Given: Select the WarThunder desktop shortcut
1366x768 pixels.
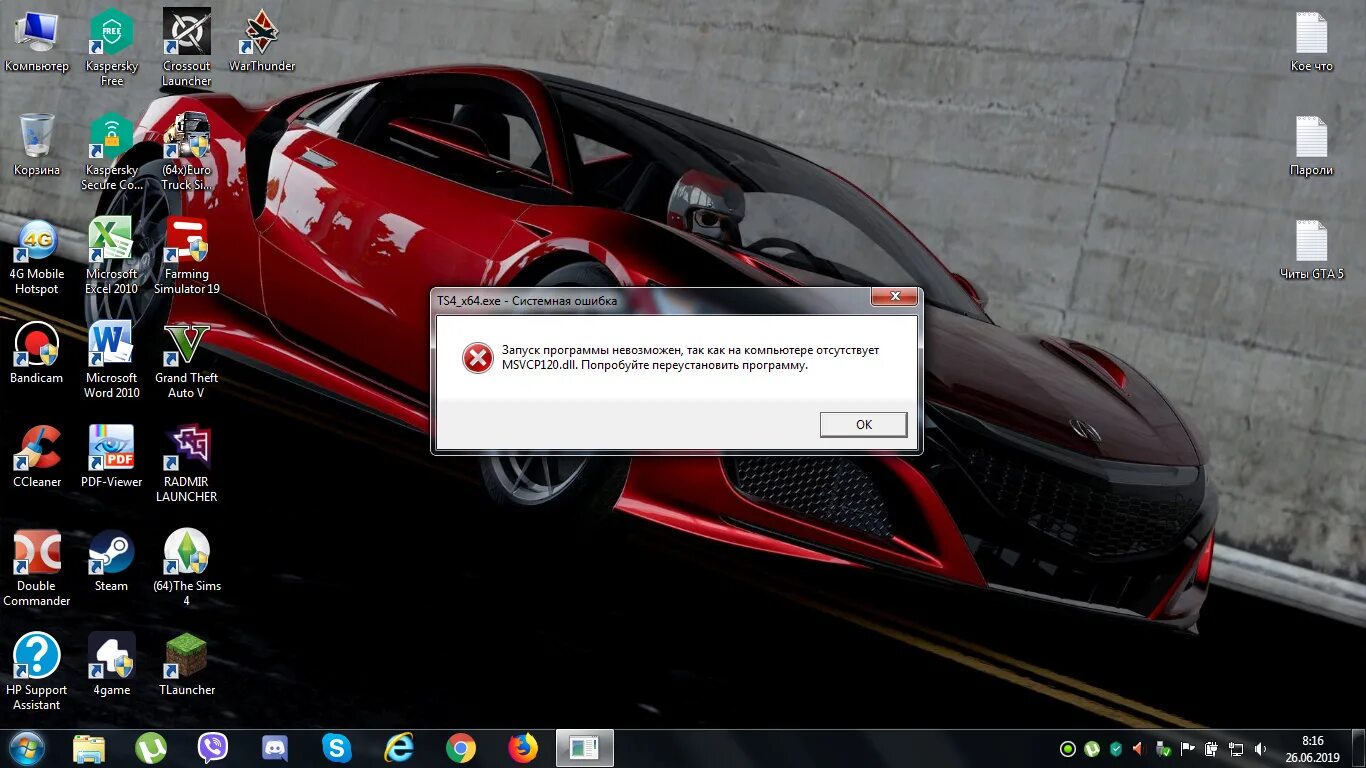Looking at the screenshot, I should click(x=262, y=42).
